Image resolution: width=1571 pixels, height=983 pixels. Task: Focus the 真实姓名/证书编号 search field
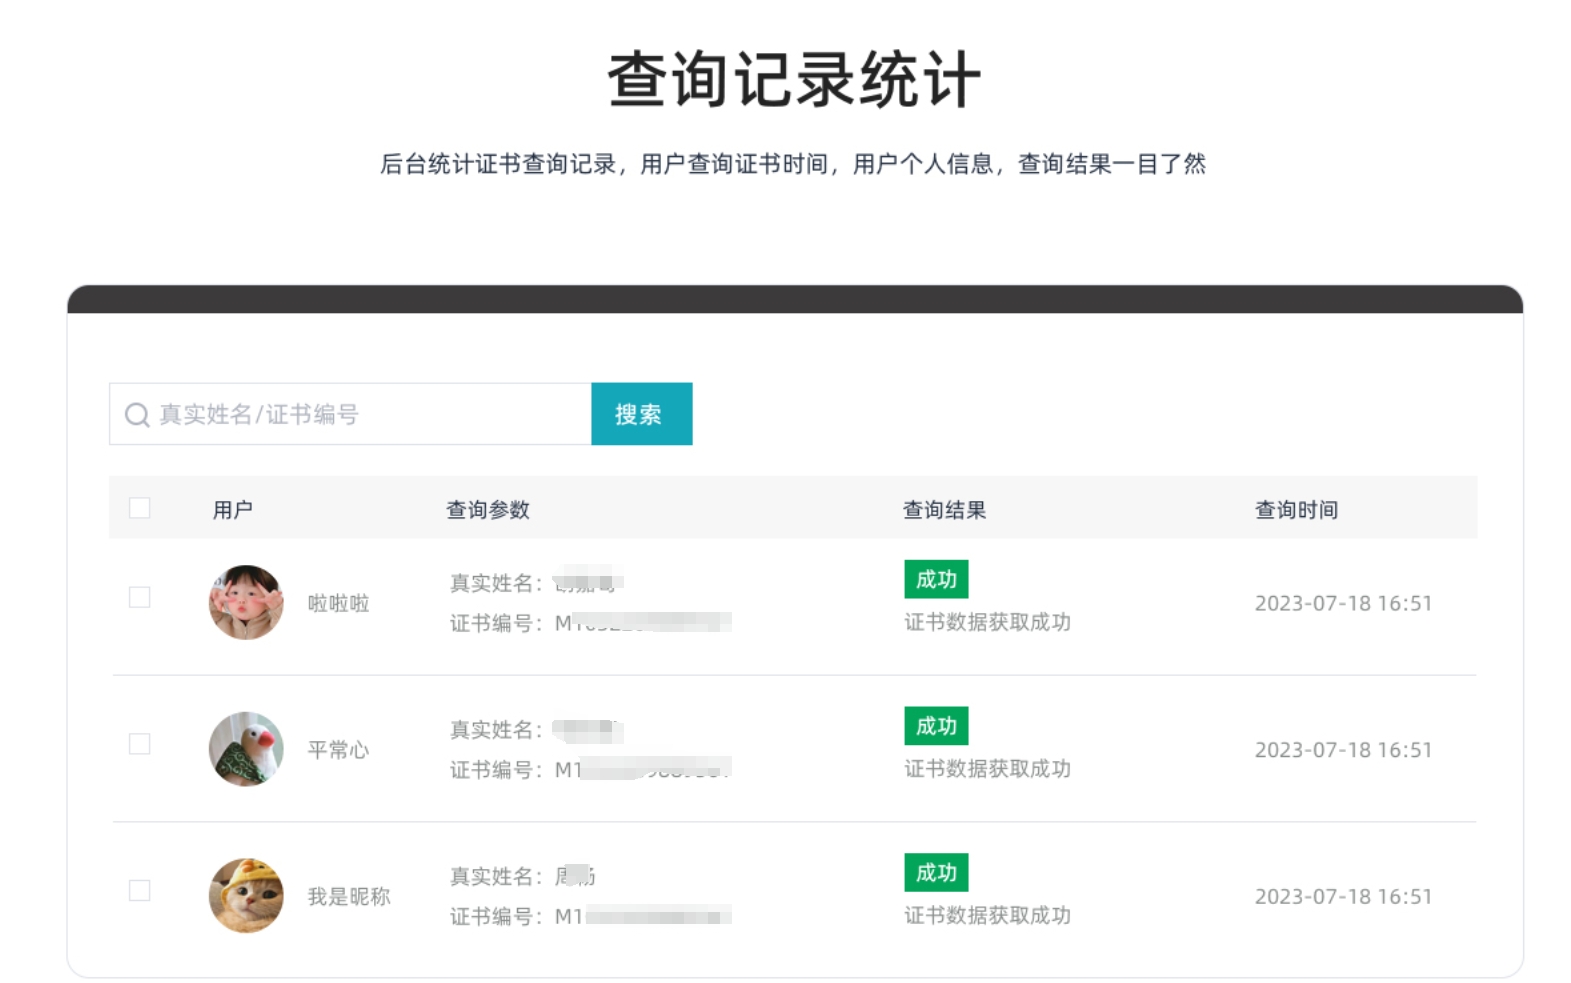coord(370,414)
